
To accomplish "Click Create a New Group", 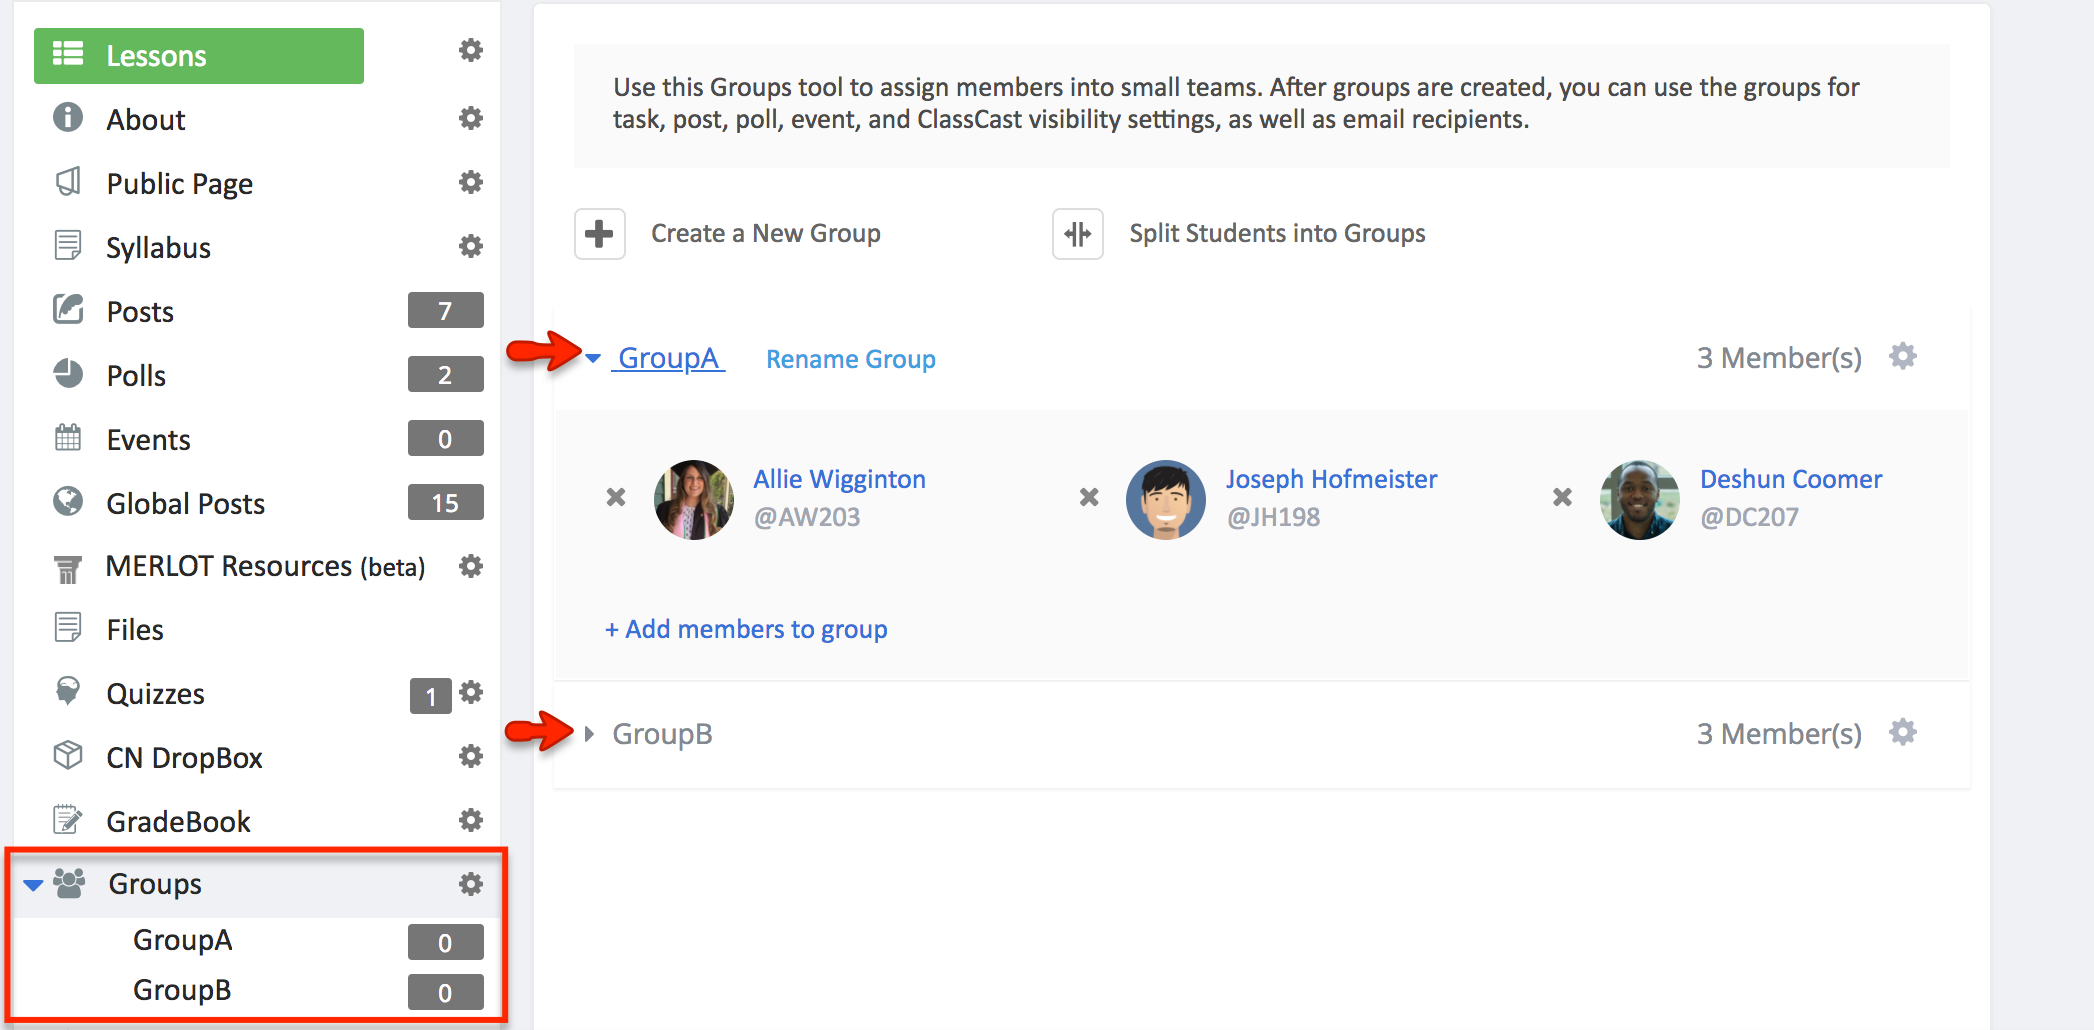I will [x=765, y=234].
